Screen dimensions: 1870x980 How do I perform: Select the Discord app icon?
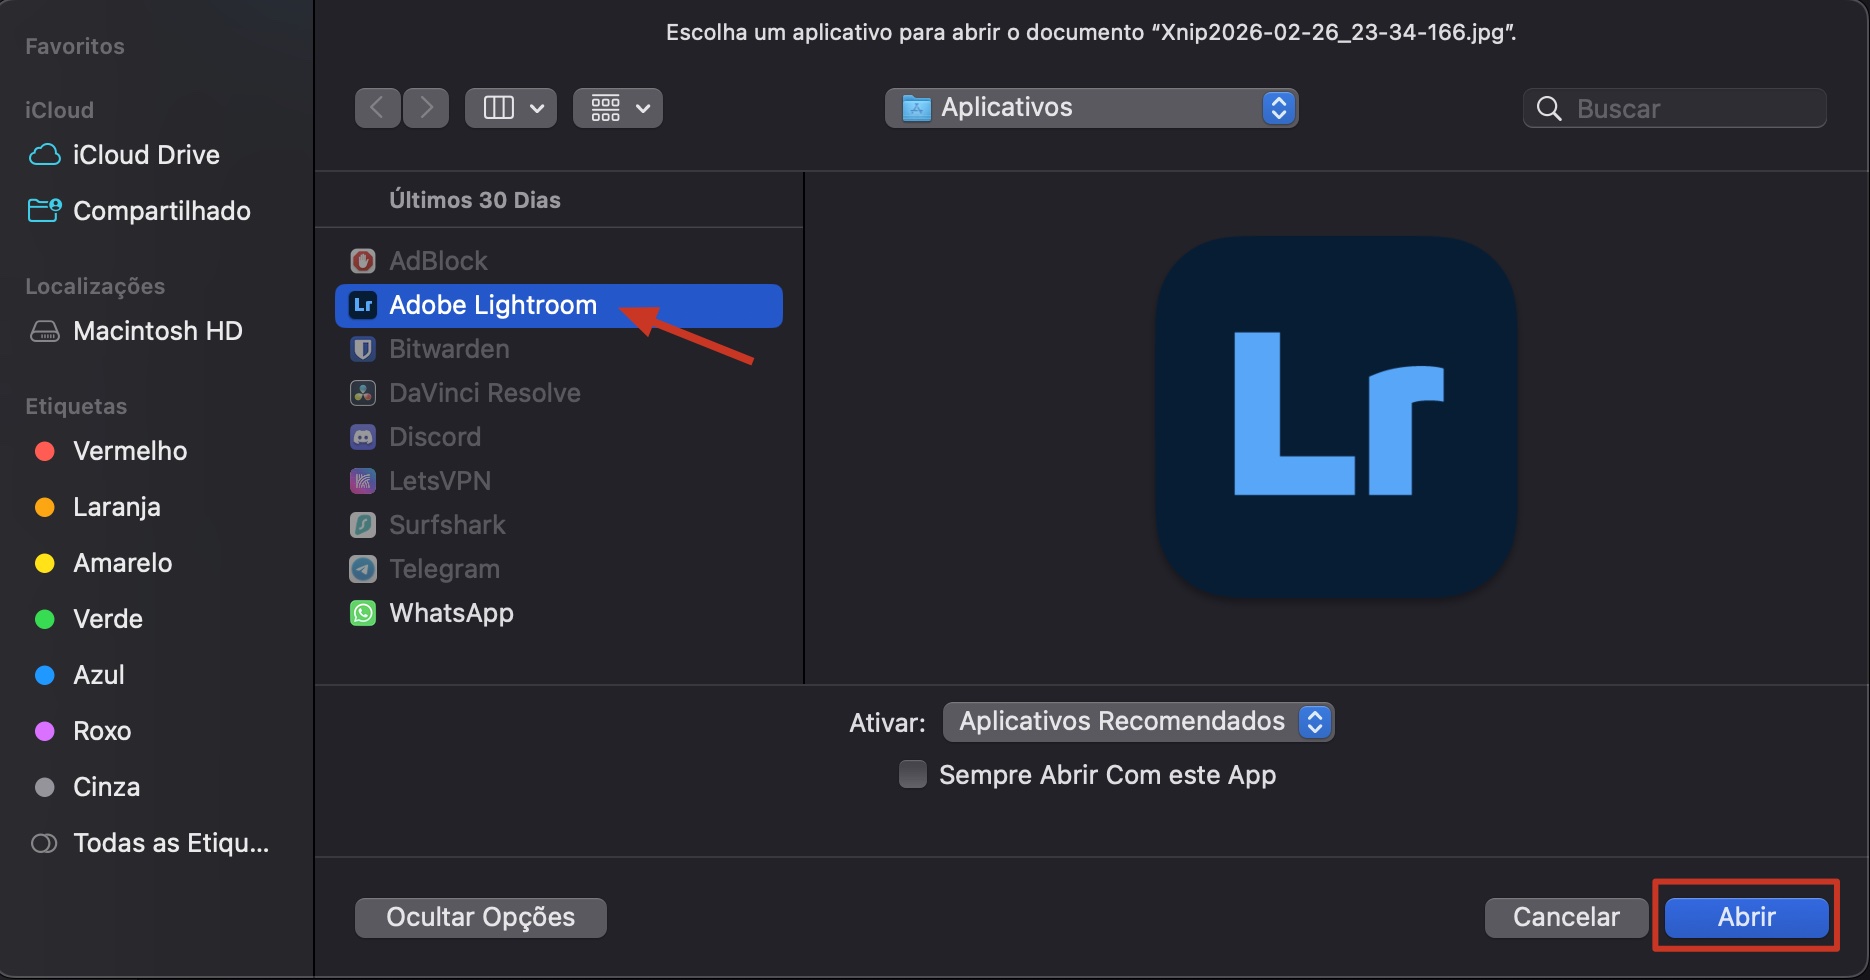(362, 436)
